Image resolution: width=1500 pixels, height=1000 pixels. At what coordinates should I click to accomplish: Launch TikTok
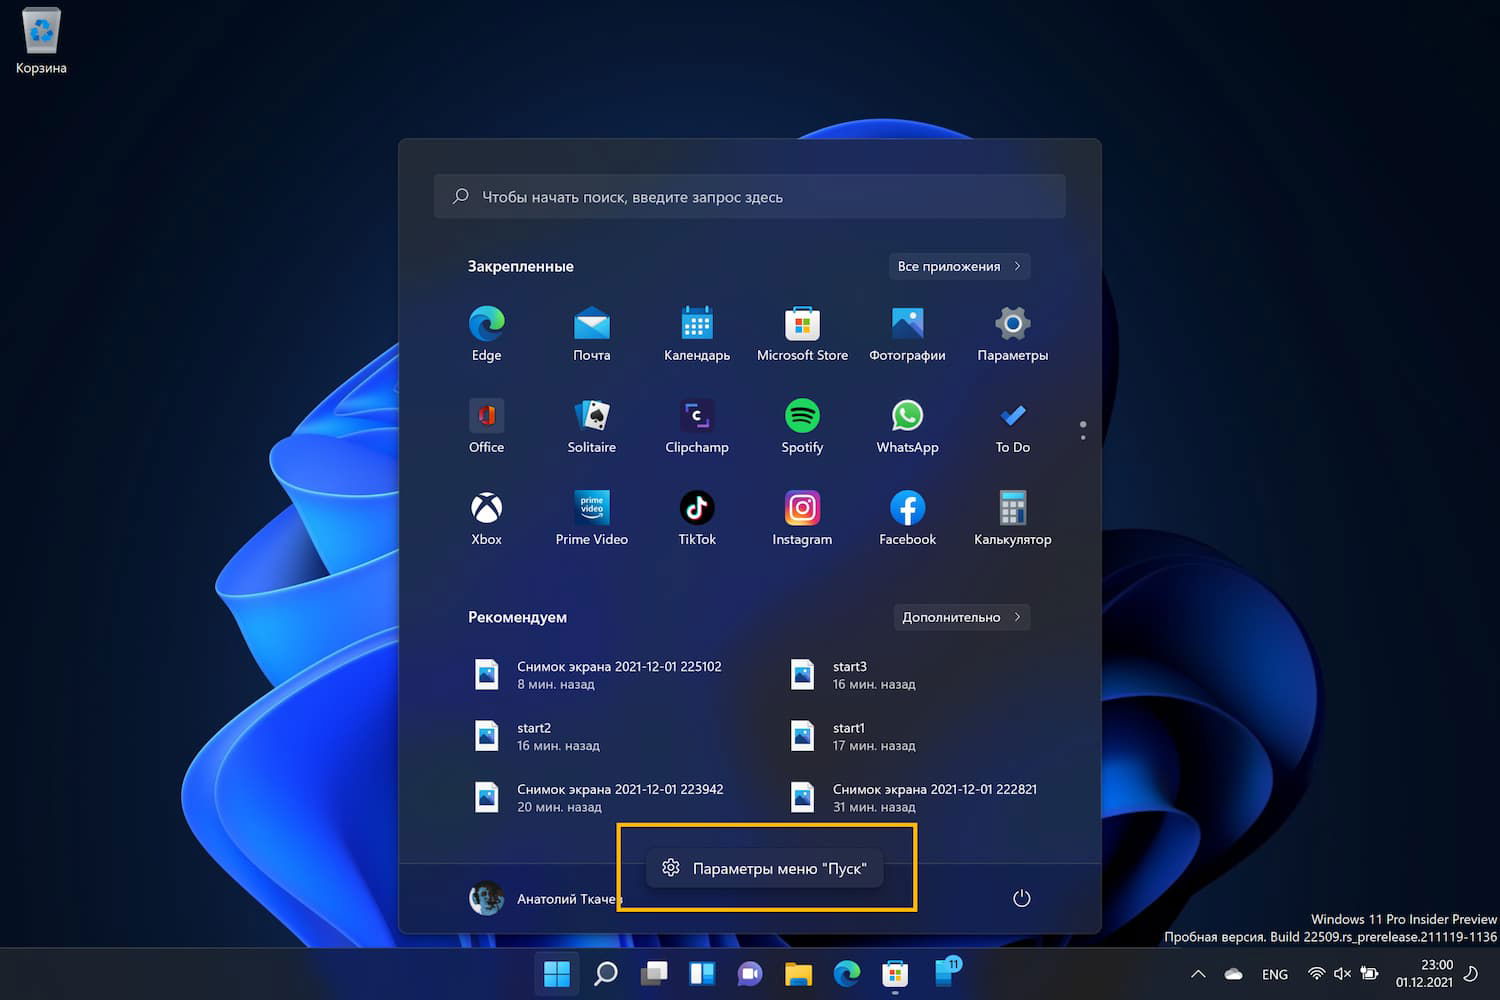pyautogui.click(x=697, y=518)
